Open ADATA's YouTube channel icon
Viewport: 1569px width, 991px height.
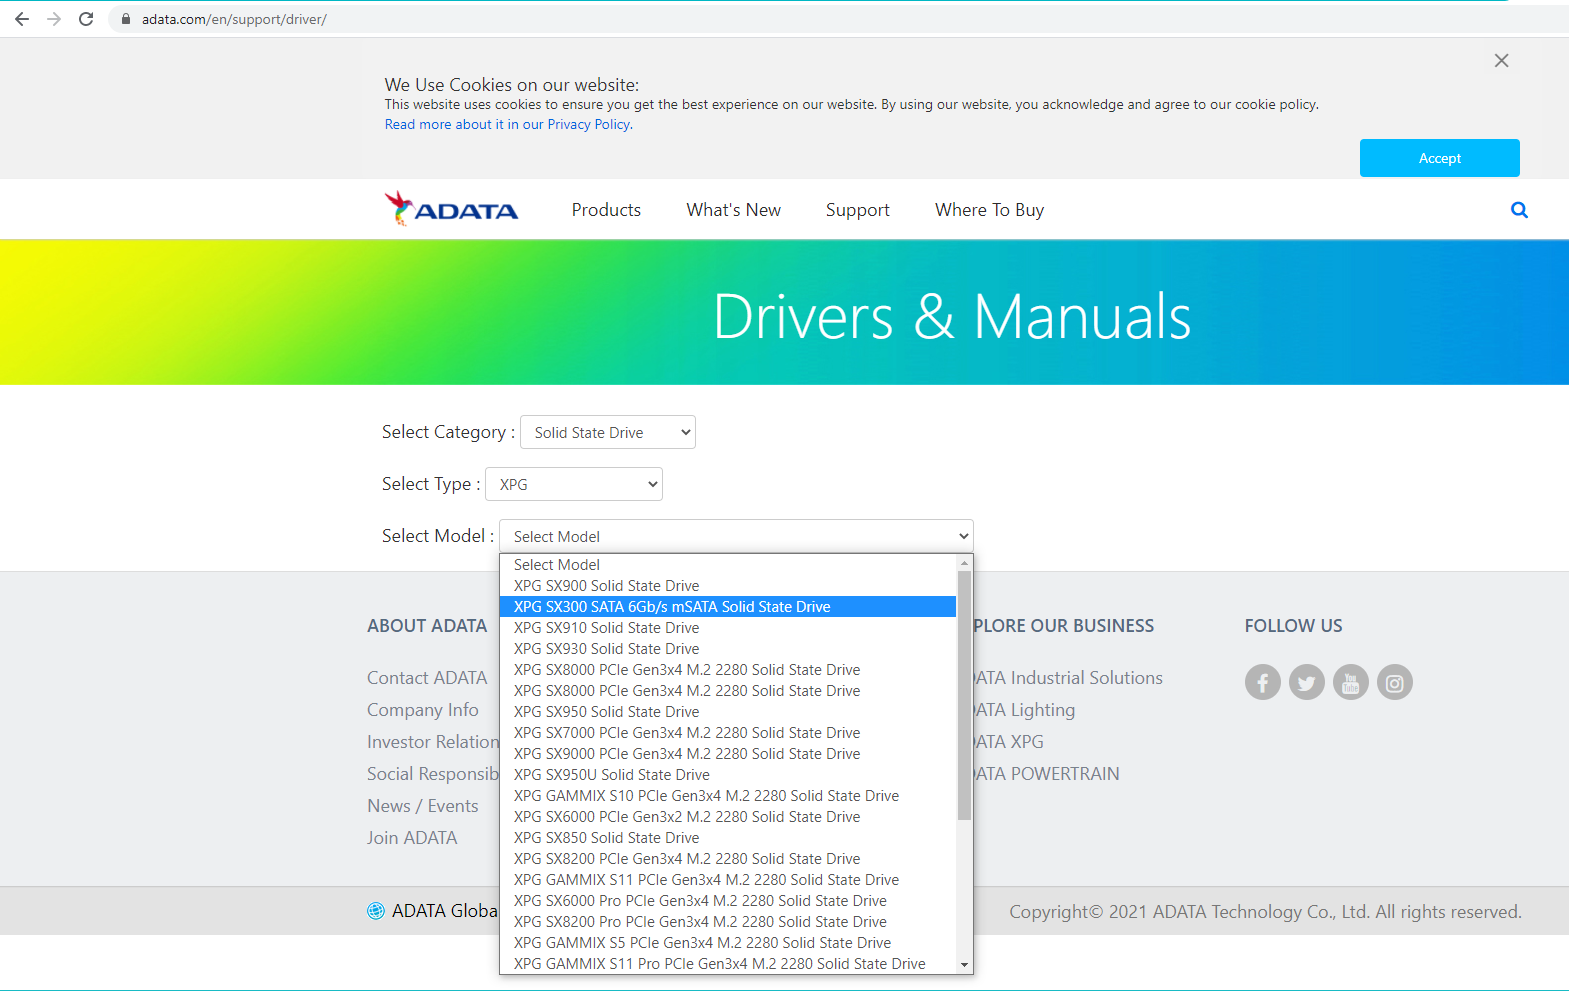click(x=1351, y=682)
